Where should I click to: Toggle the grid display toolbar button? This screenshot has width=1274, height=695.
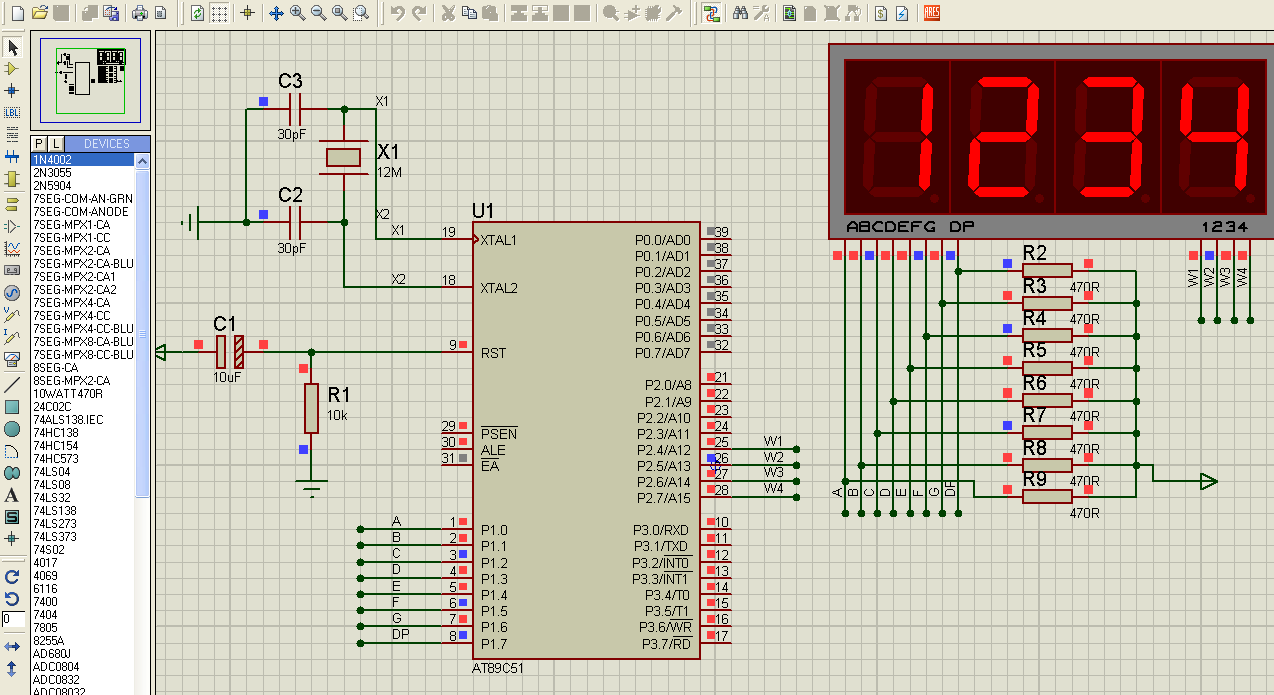pos(219,13)
